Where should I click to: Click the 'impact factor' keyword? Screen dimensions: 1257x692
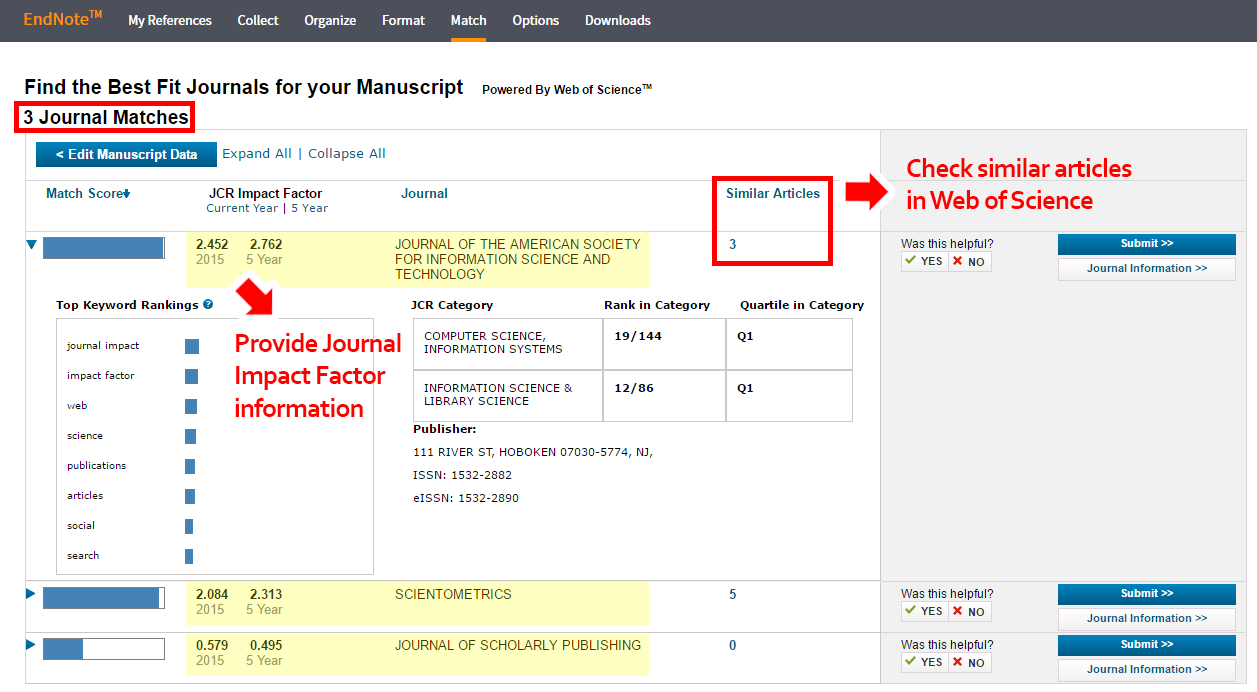tap(101, 376)
